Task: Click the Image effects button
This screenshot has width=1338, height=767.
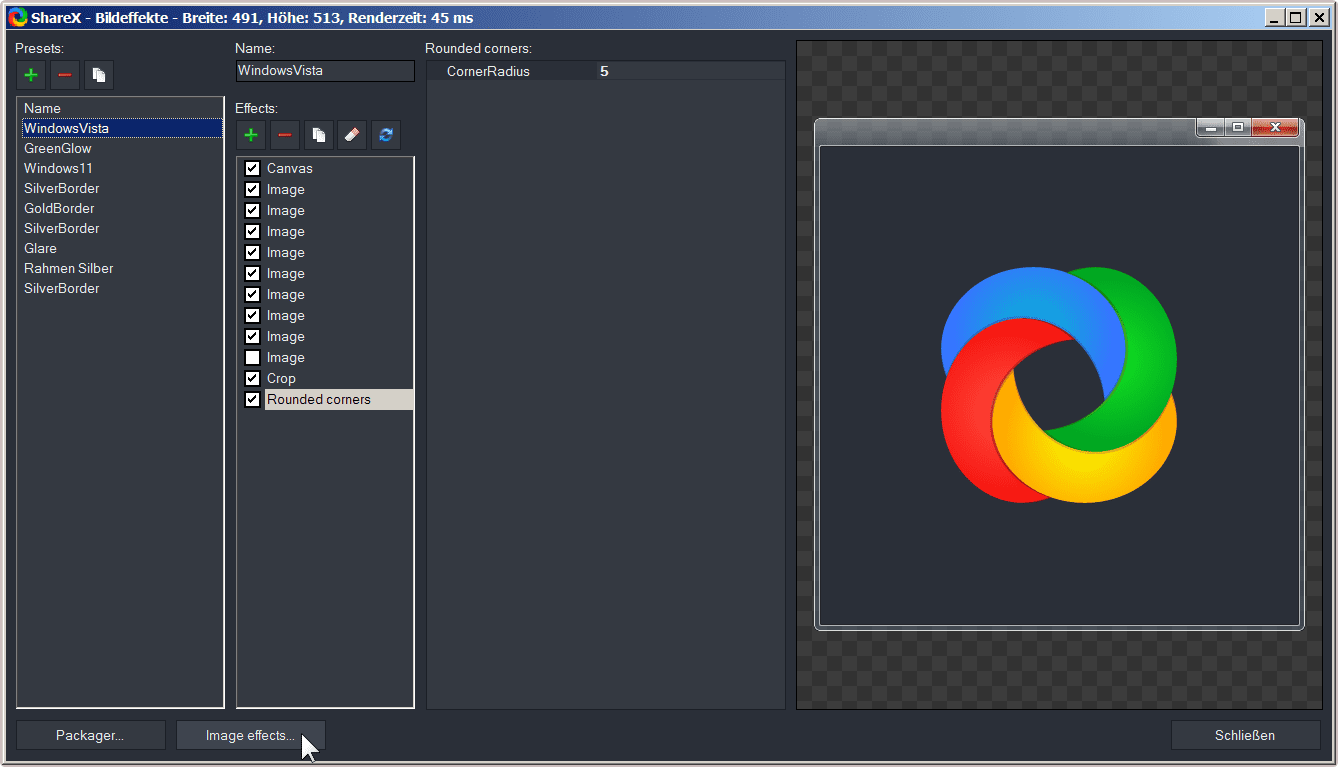Action: pyautogui.click(x=250, y=735)
